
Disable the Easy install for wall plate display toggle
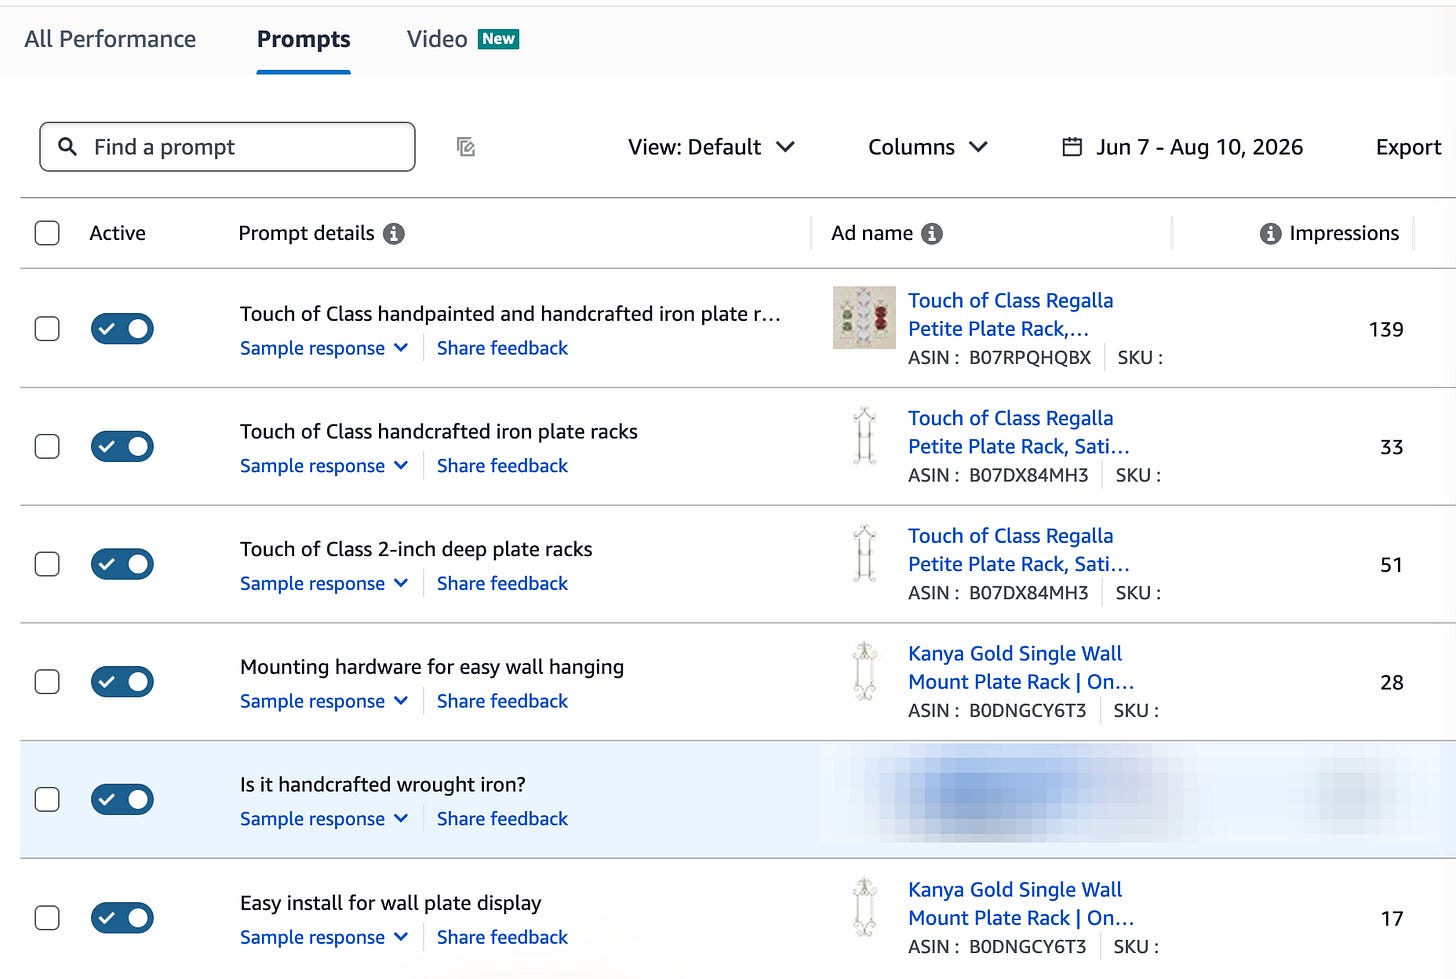pos(122,917)
